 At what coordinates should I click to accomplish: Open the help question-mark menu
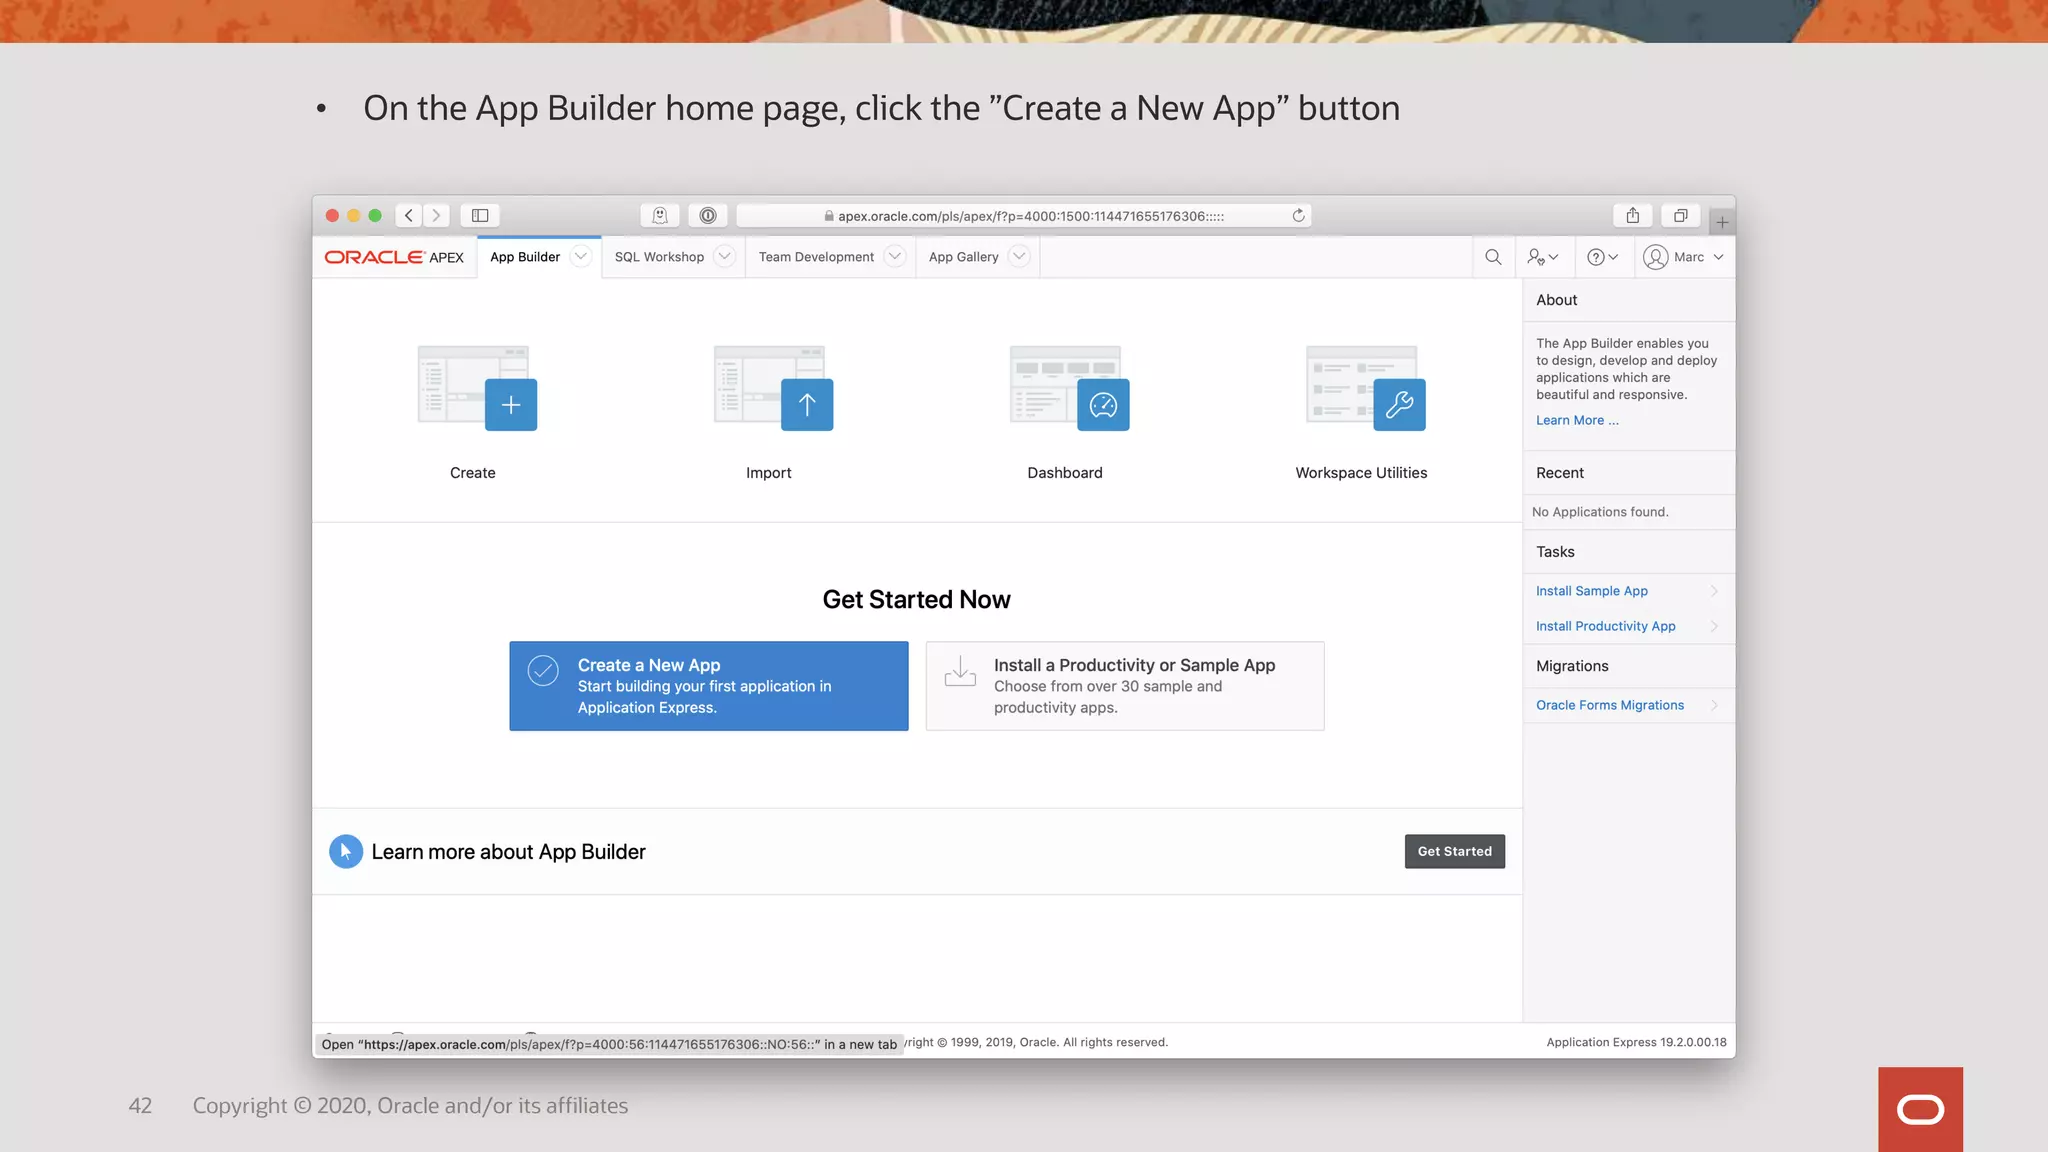[1602, 257]
